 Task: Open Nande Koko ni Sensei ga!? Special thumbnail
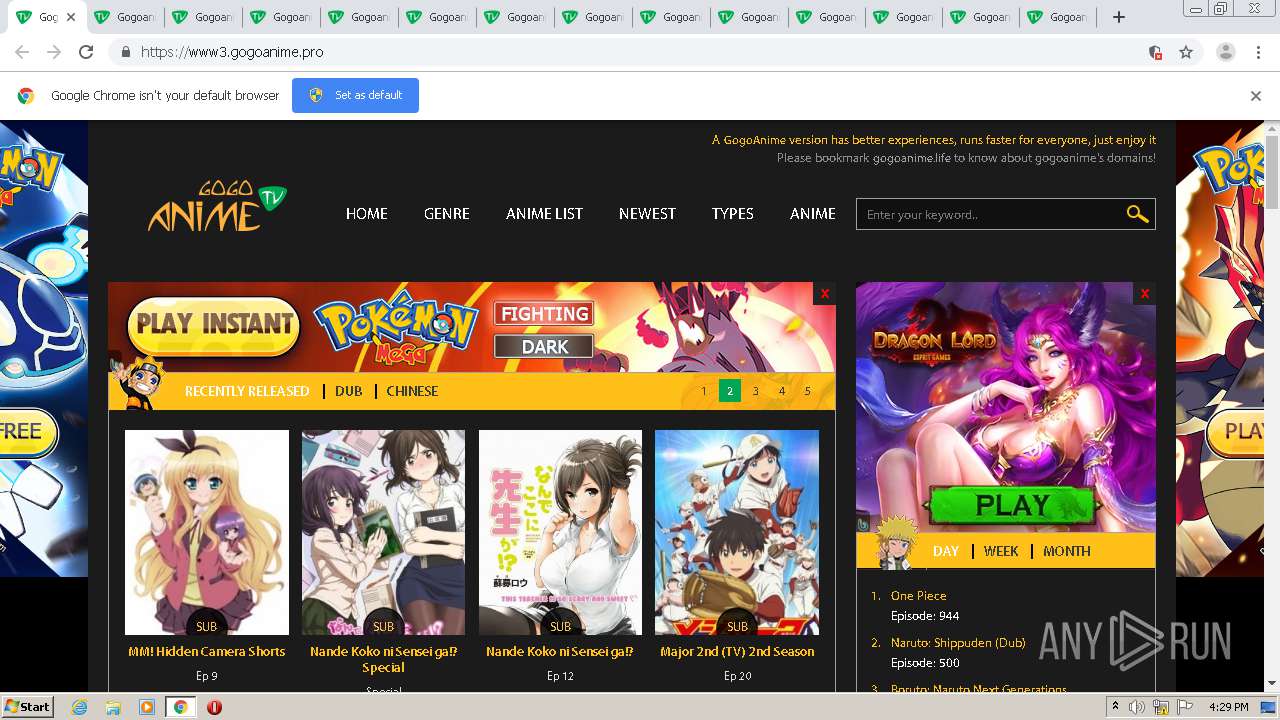pos(383,532)
